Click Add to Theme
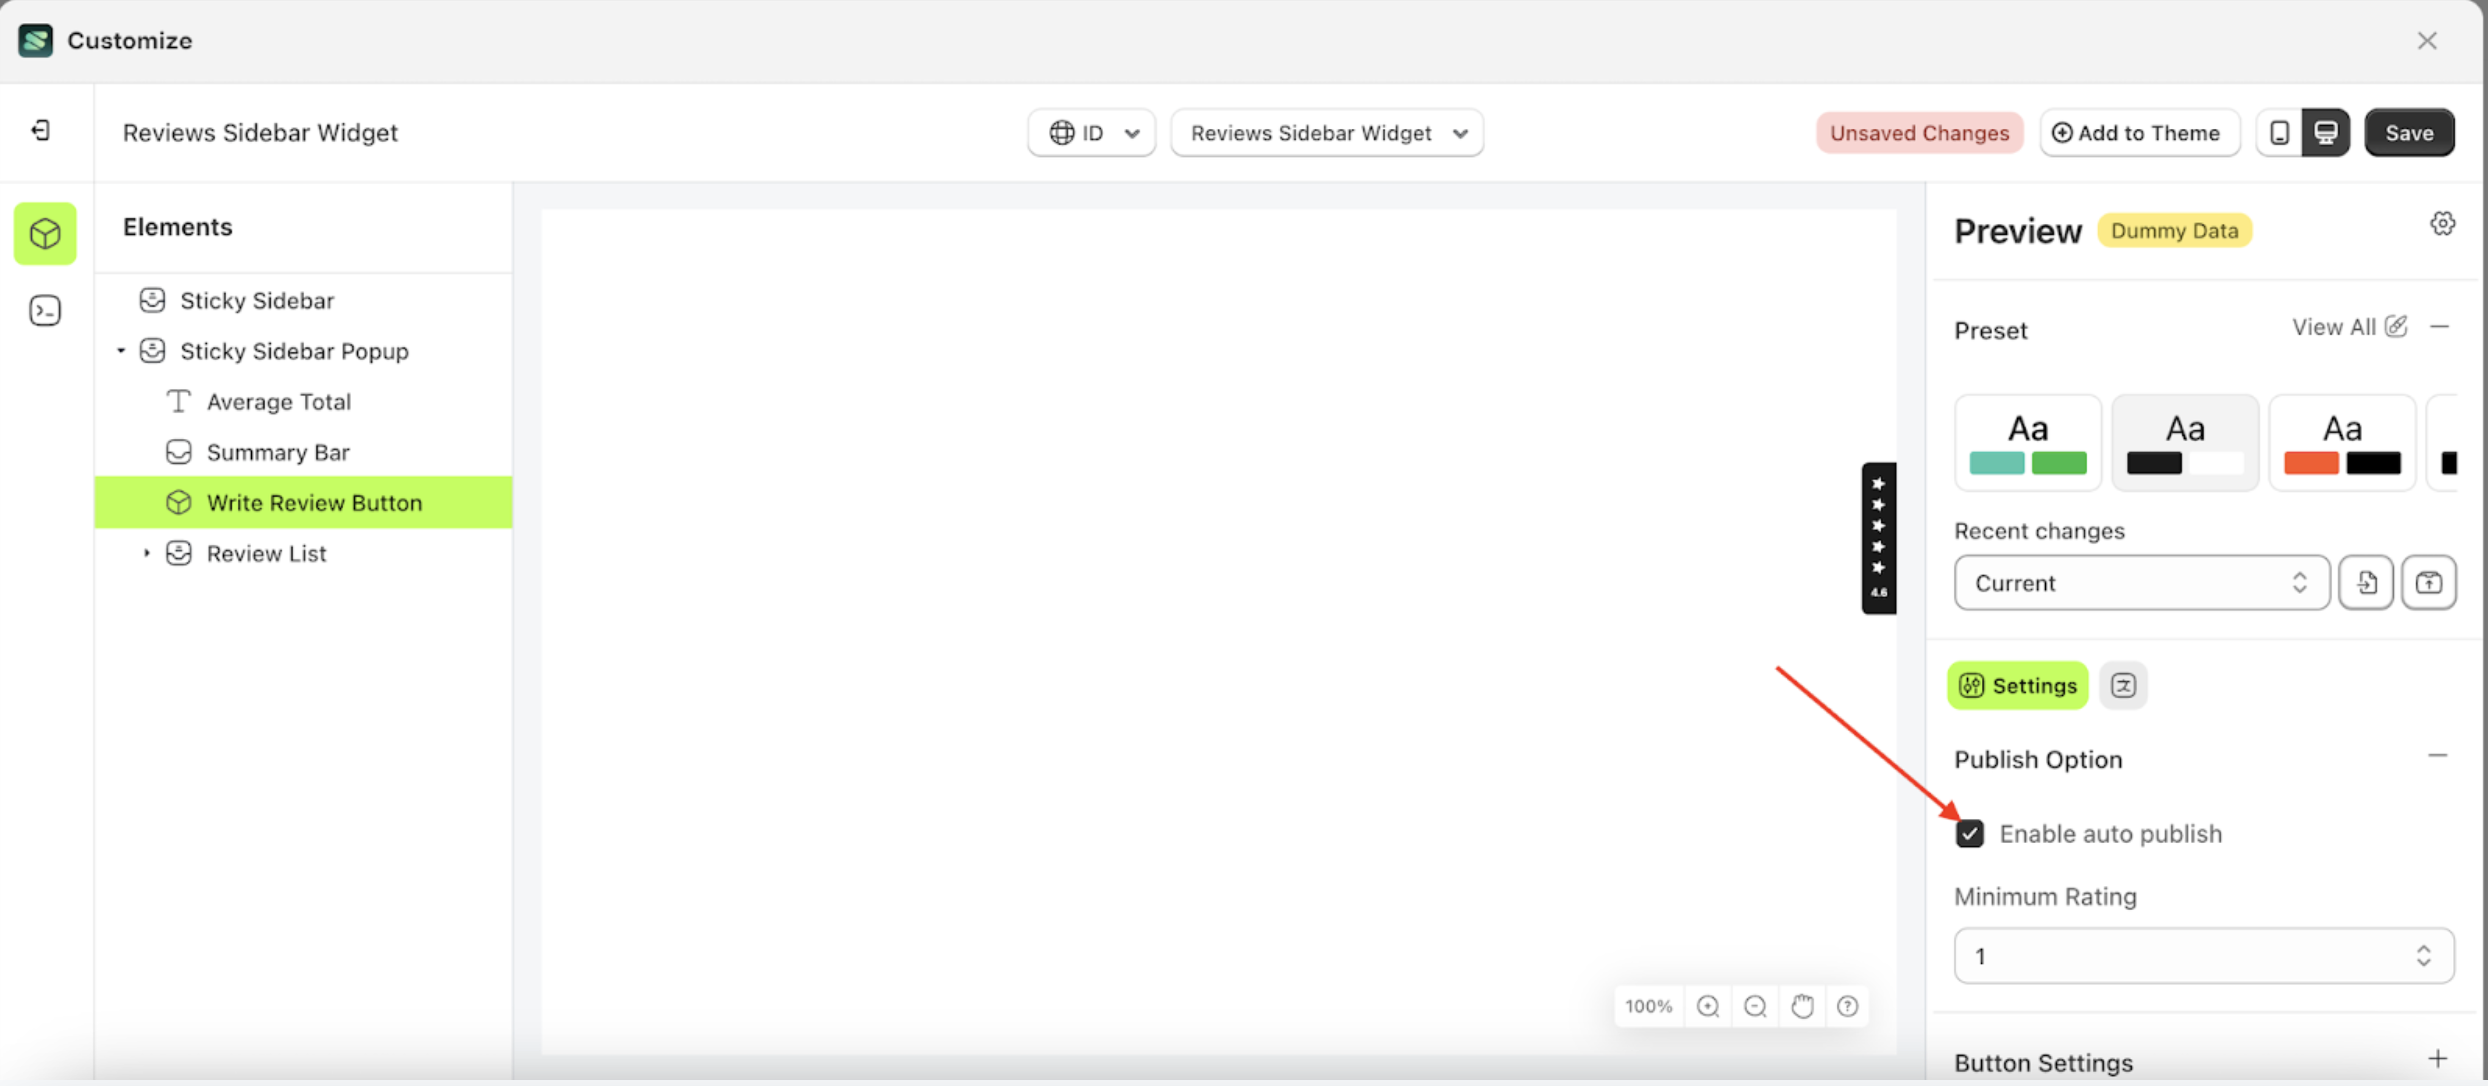The width and height of the screenshot is (2488, 1086). tap(2139, 132)
